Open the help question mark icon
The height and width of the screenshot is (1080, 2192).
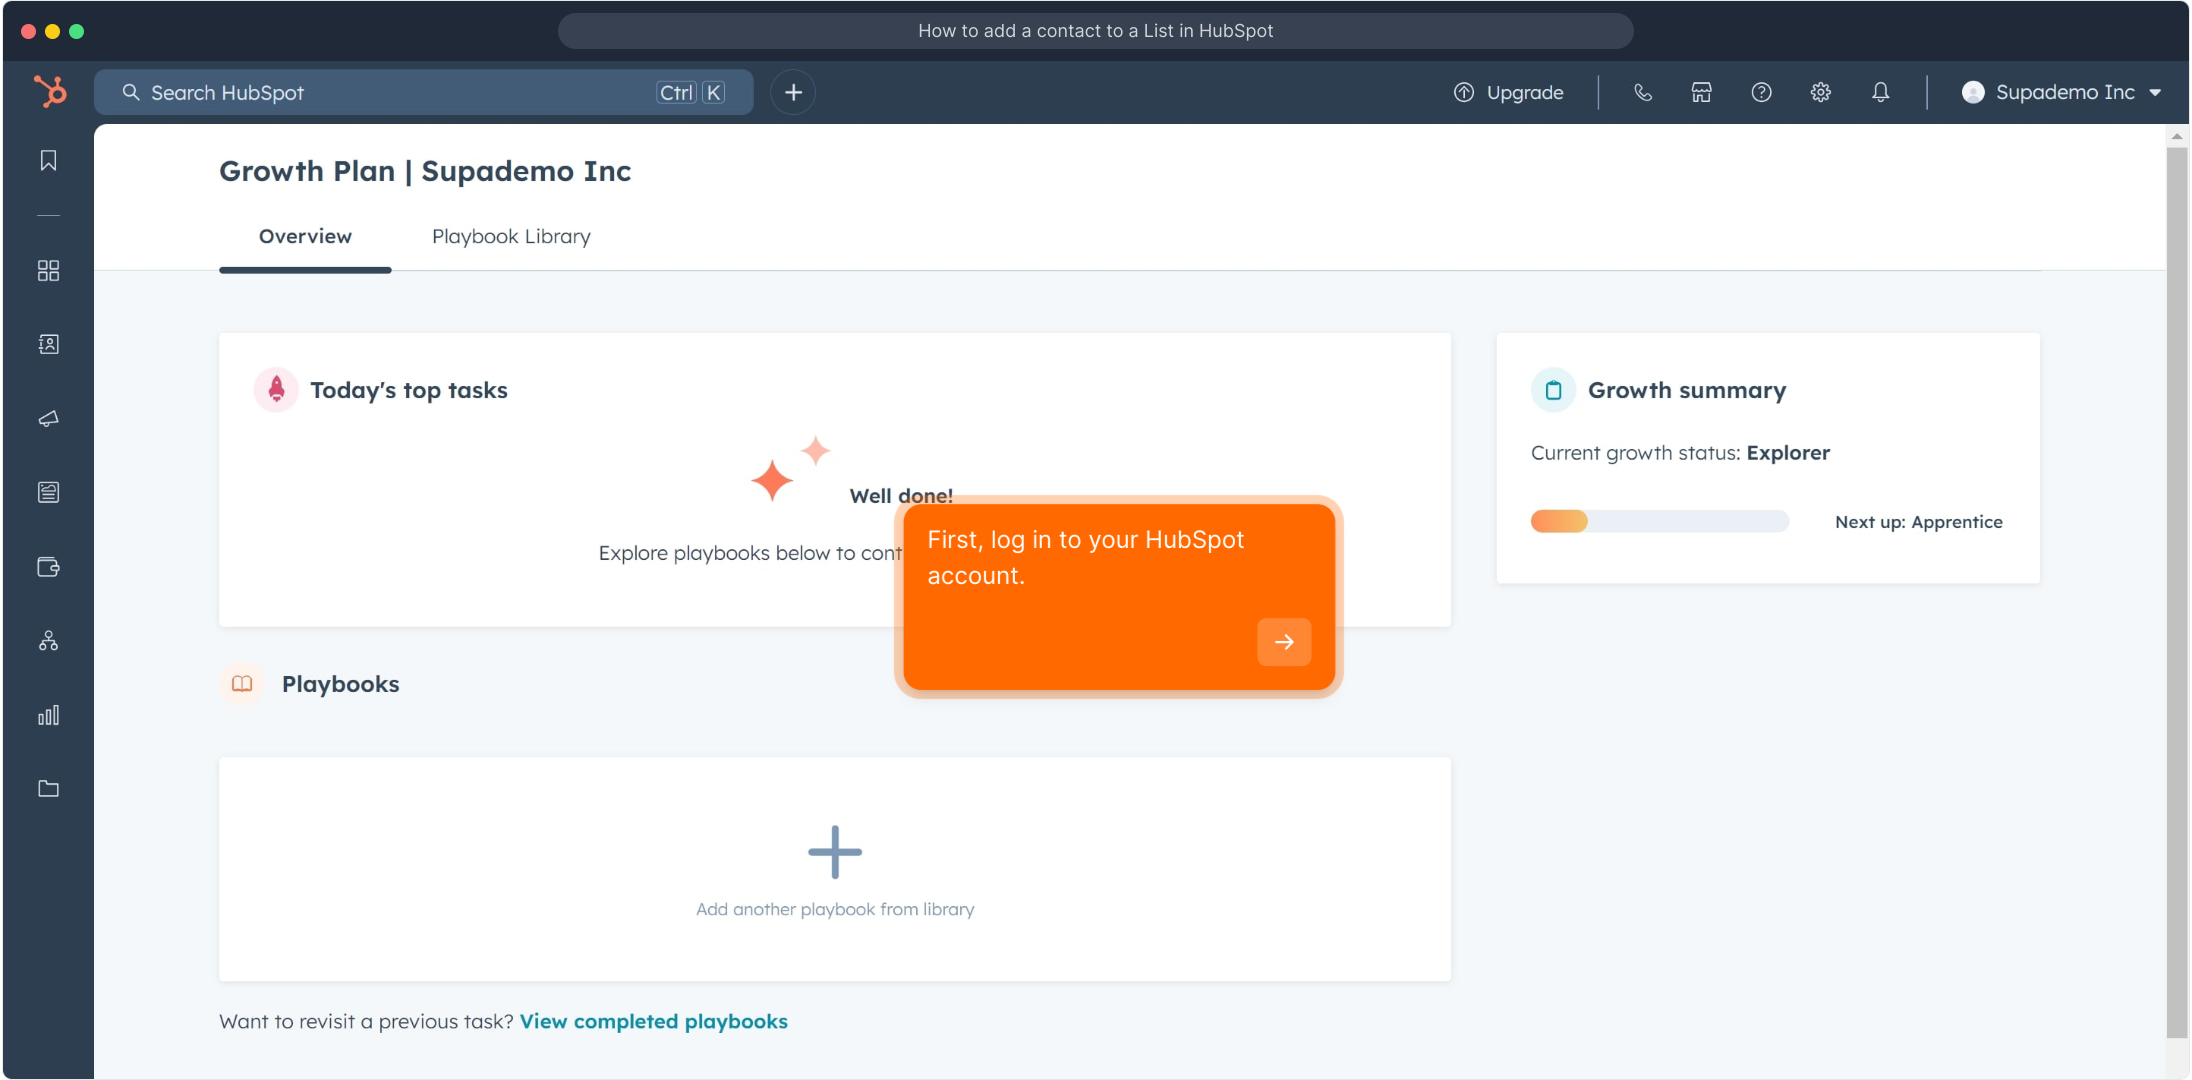pyautogui.click(x=1761, y=93)
